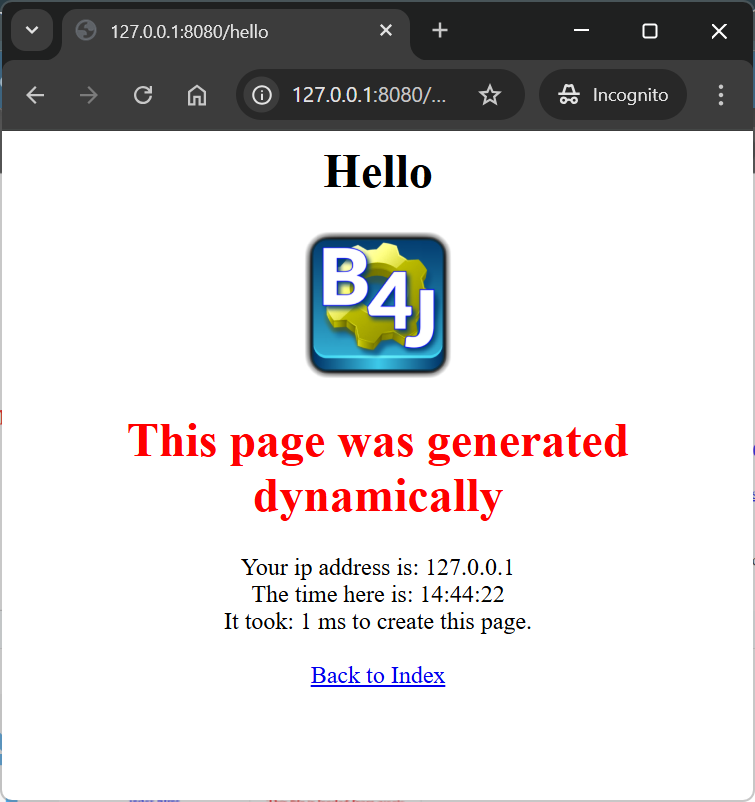
Task: Click 'The time here is: 14:44:22'
Action: tap(378, 594)
